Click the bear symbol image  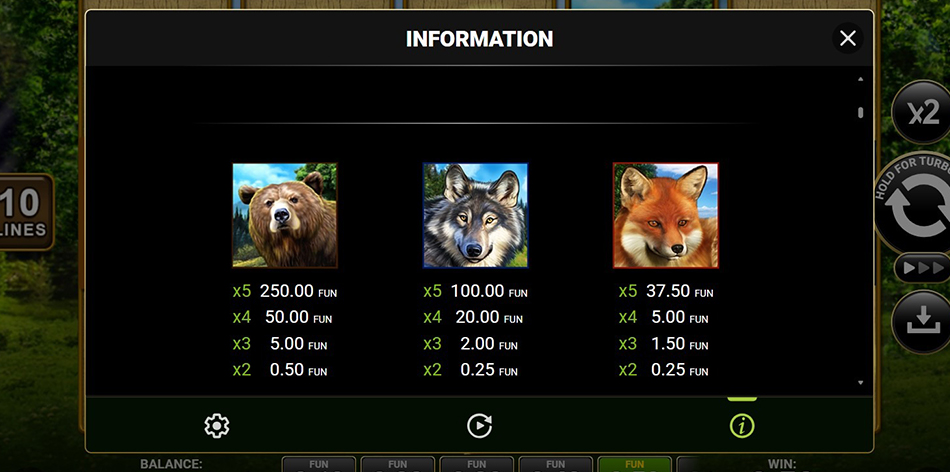coord(285,216)
